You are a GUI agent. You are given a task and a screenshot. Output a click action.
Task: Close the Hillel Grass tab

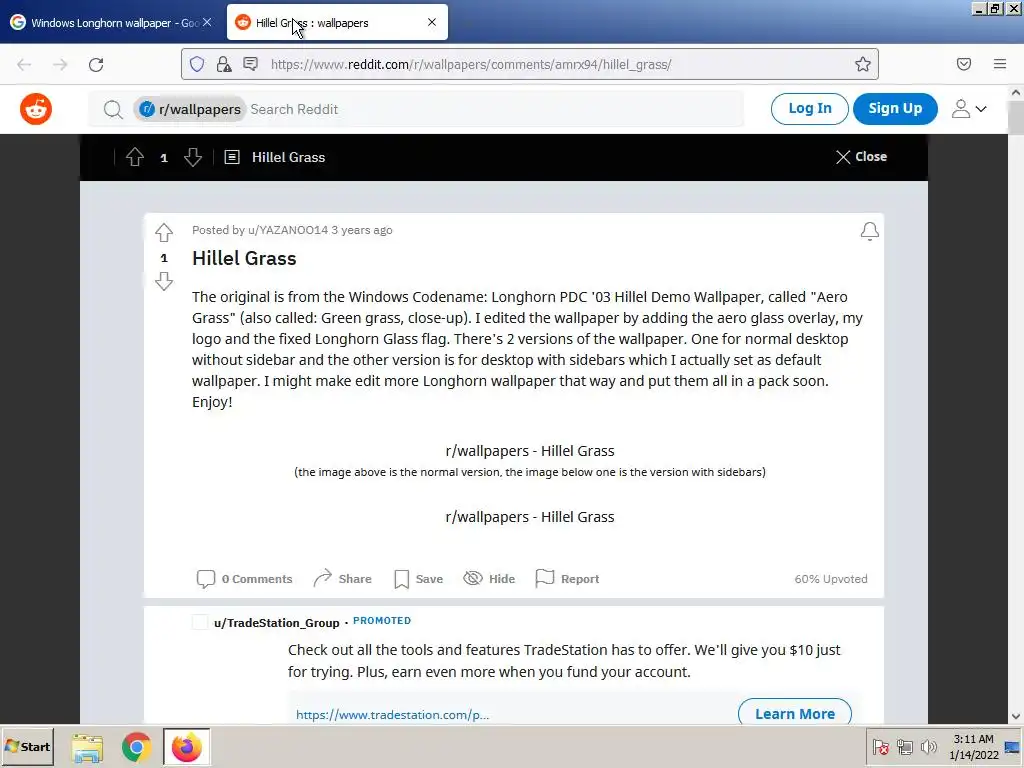(432, 22)
